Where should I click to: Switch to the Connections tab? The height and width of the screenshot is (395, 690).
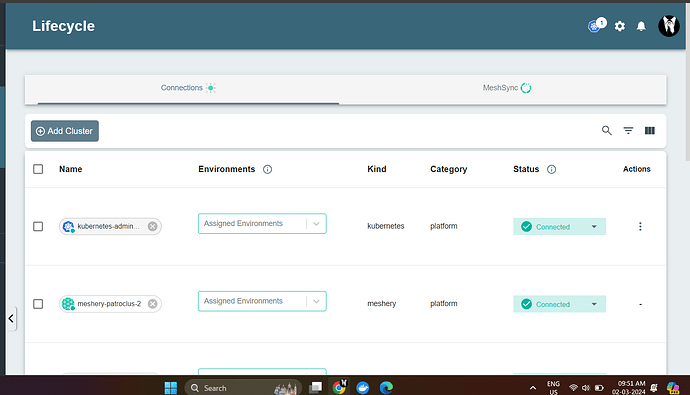click(x=188, y=88)
